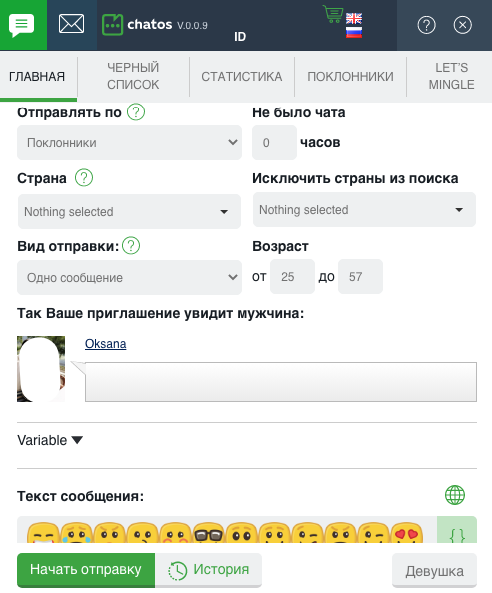Open Исключить страны из поиска dropdown
Viewport: 492px width, 593px height.
(x=364, y=210)
